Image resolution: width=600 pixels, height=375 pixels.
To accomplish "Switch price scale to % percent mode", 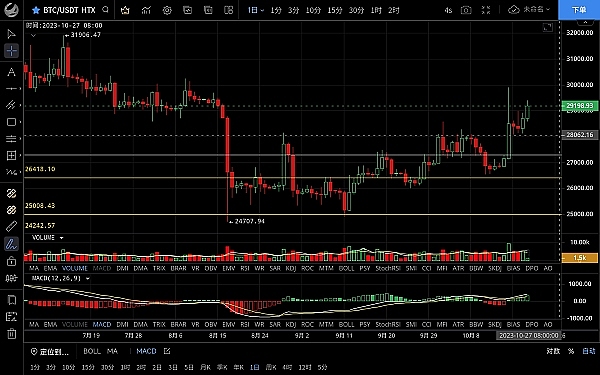I will (571, 351).
